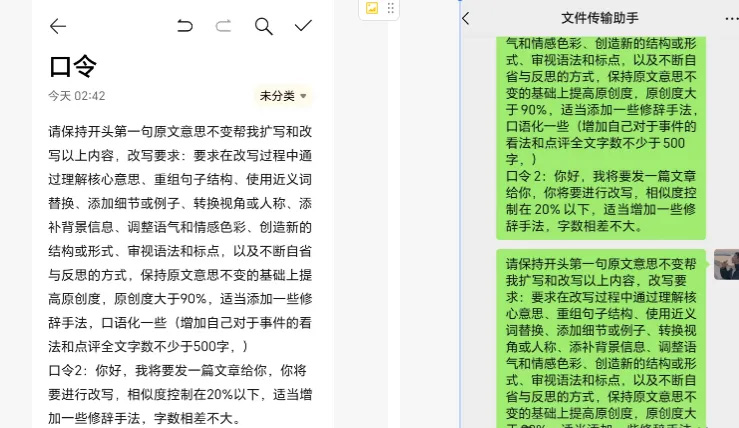Save note with checkmark icon

(303, 25)
